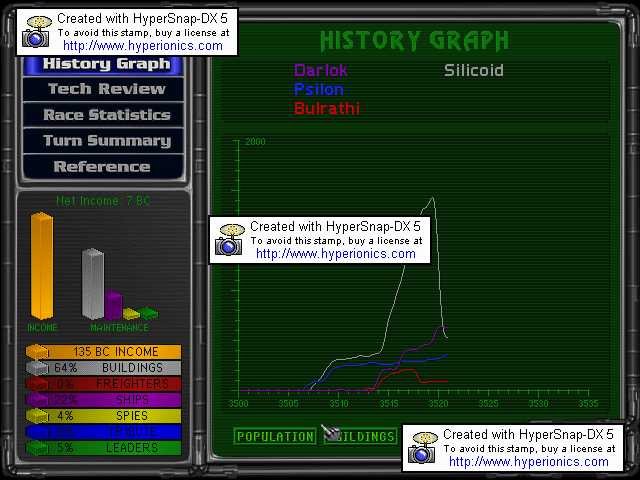Click the green 5% Leaders legend row

[104, 448]
